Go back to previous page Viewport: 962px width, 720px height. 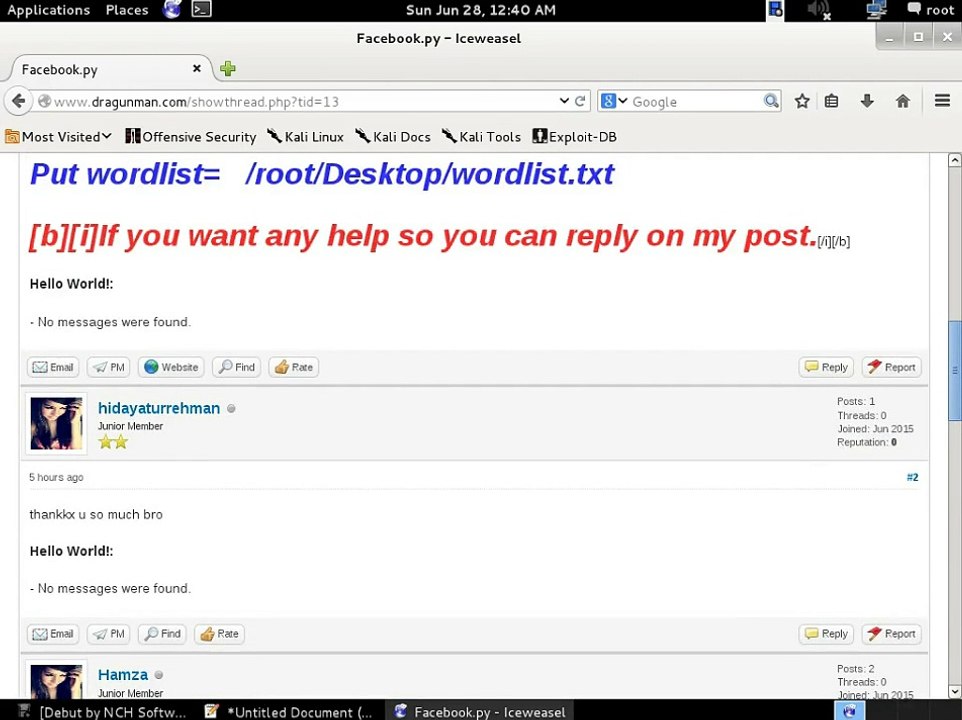point(18,101)
